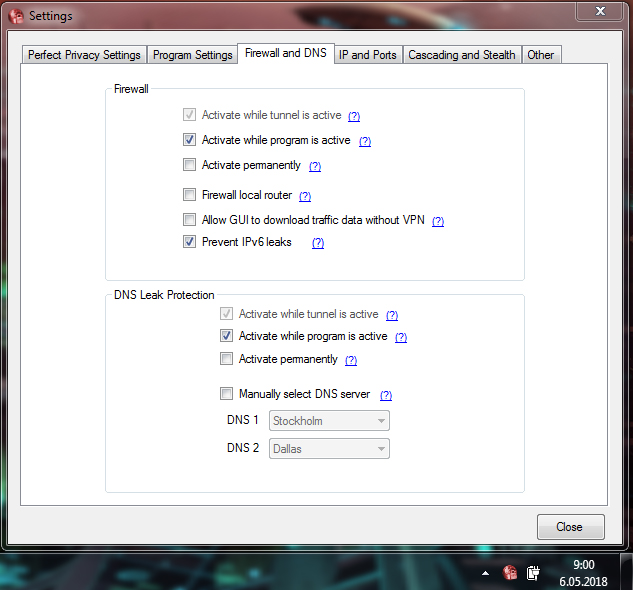Image resolution: width=633 pixels, height=590 pixels.
Task: Show hidden tray icons arrow
Action: click(486, 573)
